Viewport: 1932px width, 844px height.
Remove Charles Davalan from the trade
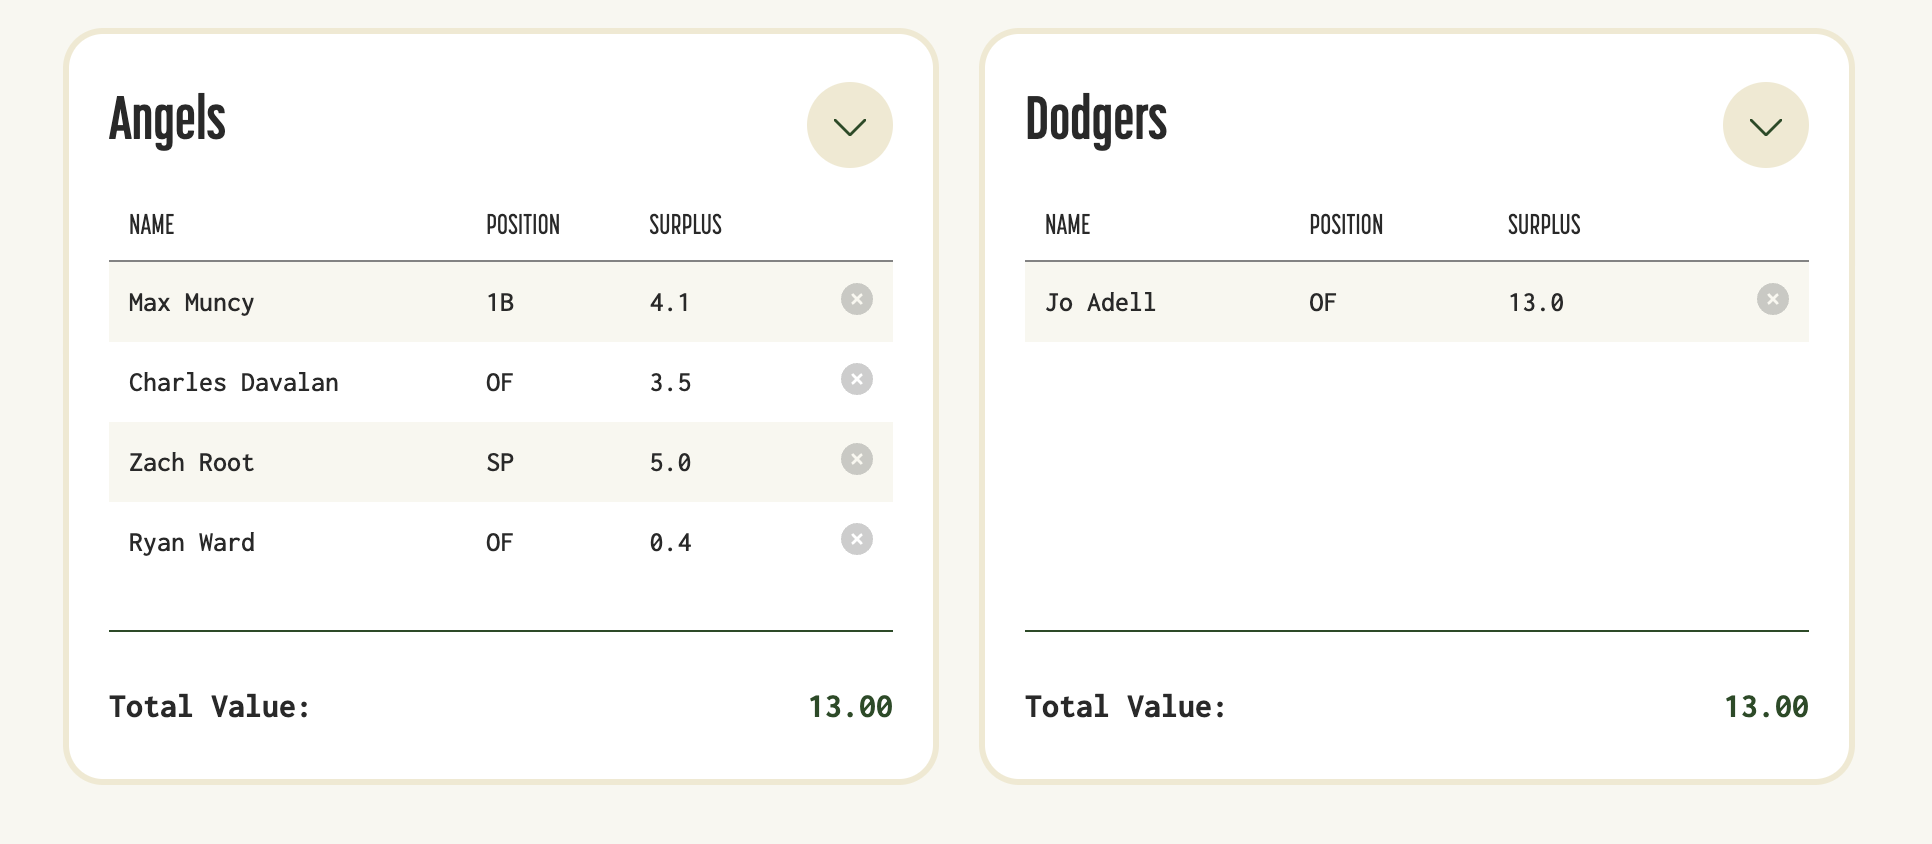[856, 379]
